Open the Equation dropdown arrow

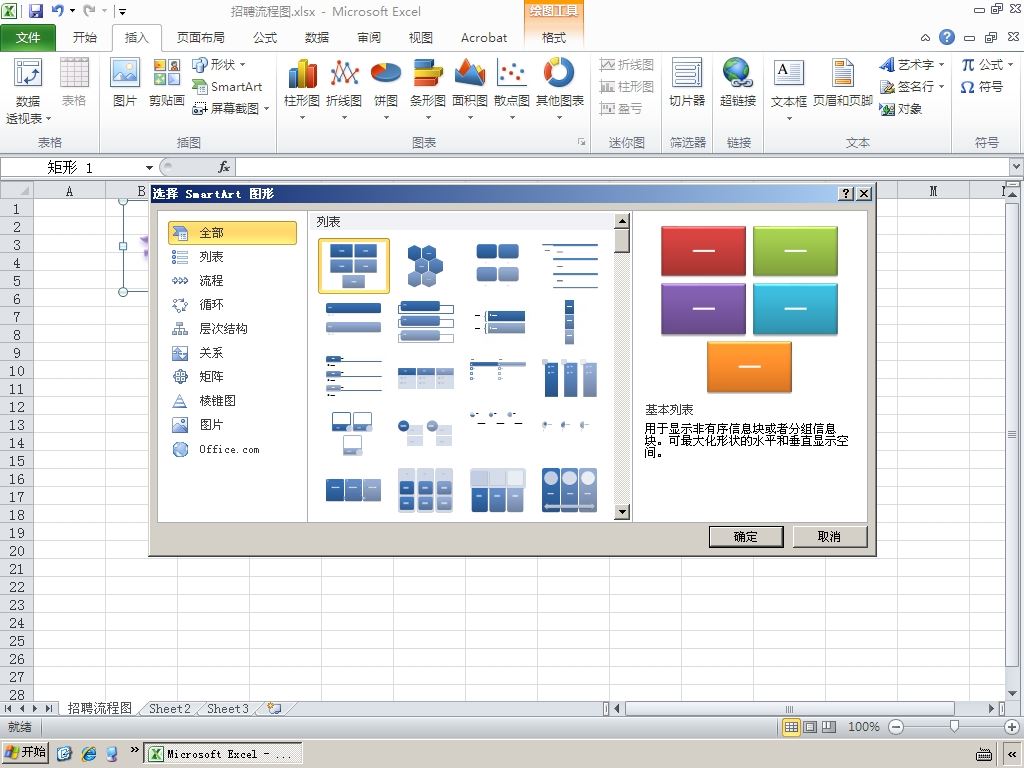point(1010,65)
